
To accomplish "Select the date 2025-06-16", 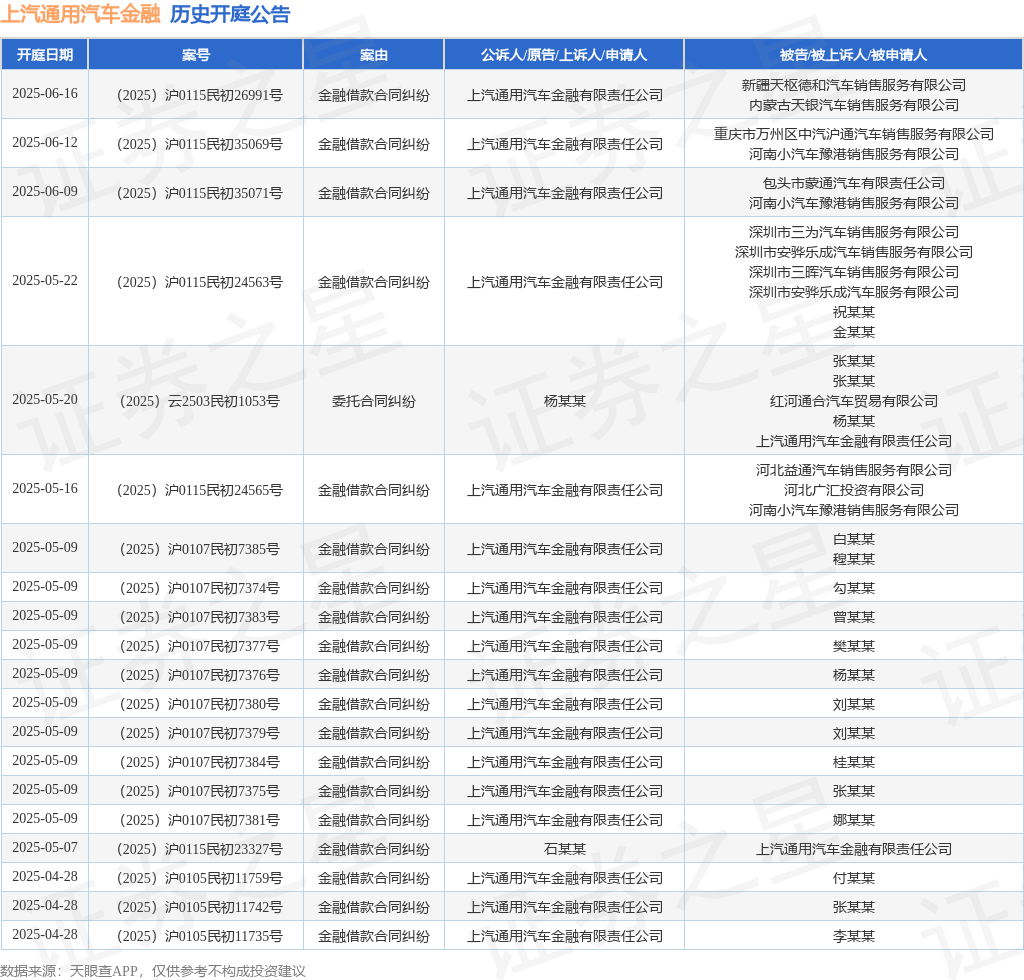I will click(44, 93).
